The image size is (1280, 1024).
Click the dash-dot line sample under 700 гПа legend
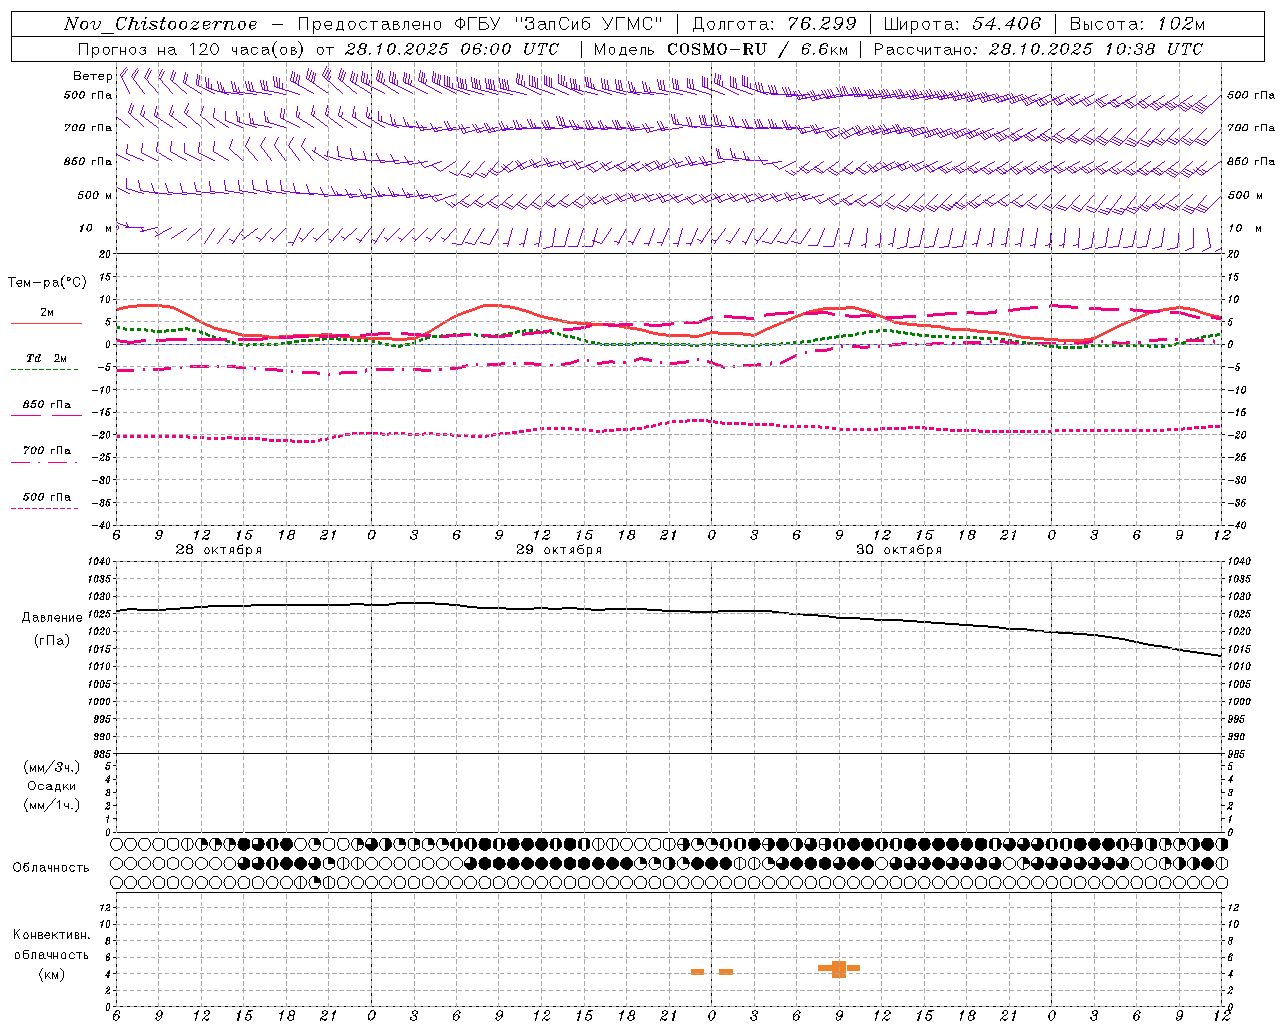44,462
